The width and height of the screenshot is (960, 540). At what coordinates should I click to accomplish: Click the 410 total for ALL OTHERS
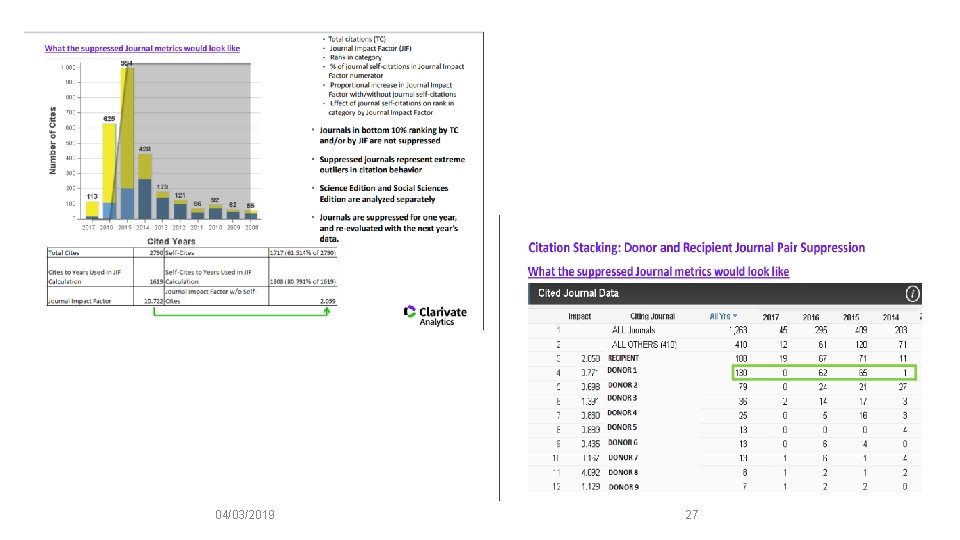point(741,345)
